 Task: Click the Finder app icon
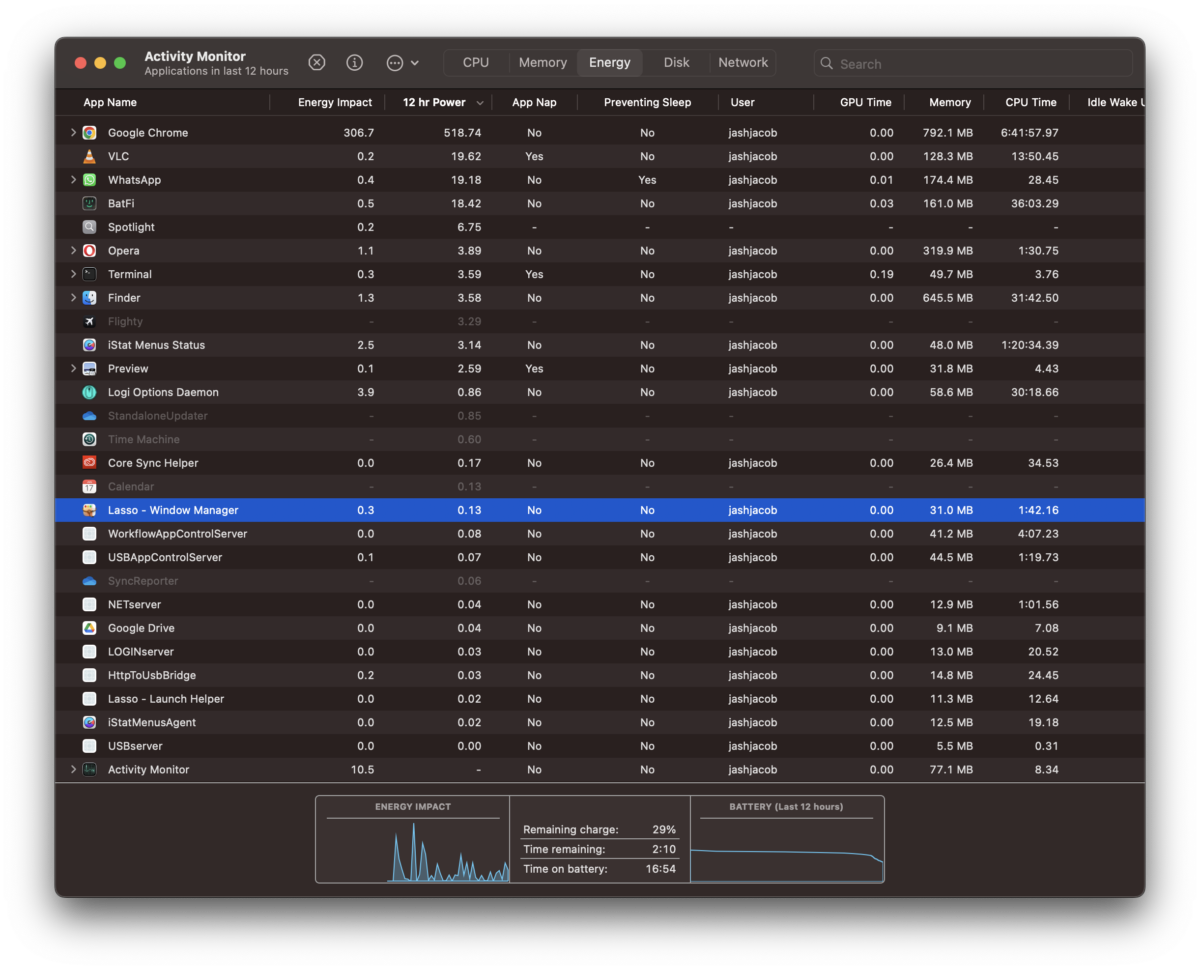(x=90, y=298)
